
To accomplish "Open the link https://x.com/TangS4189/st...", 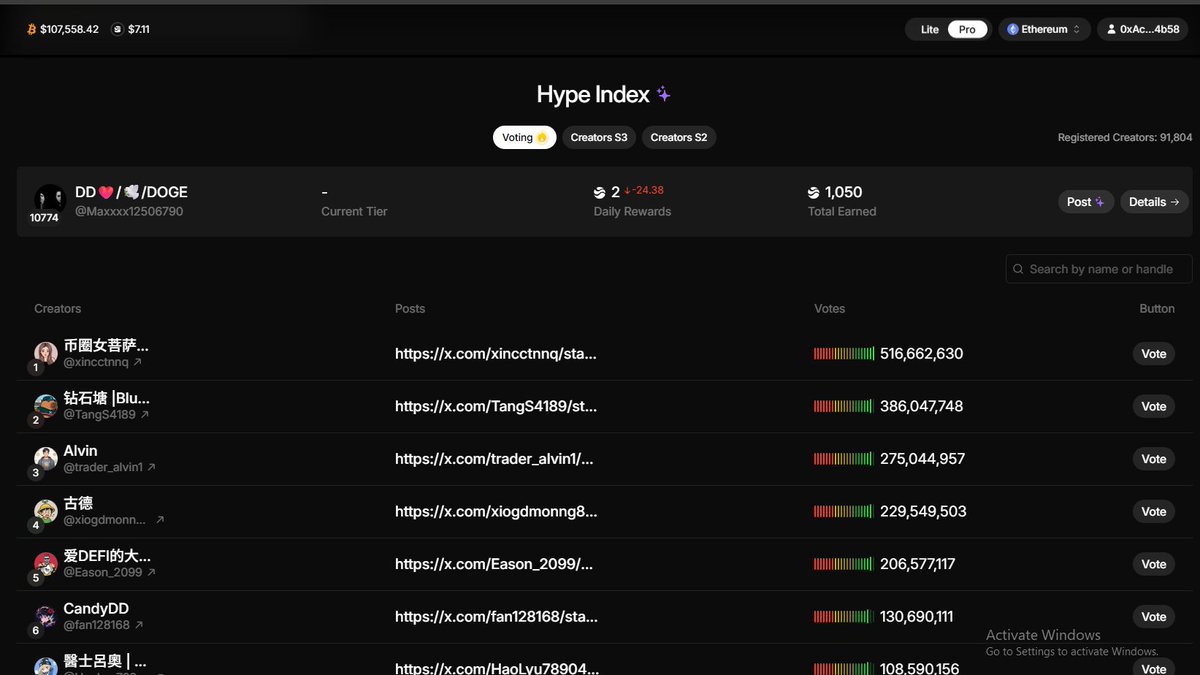I will [497, 406].
